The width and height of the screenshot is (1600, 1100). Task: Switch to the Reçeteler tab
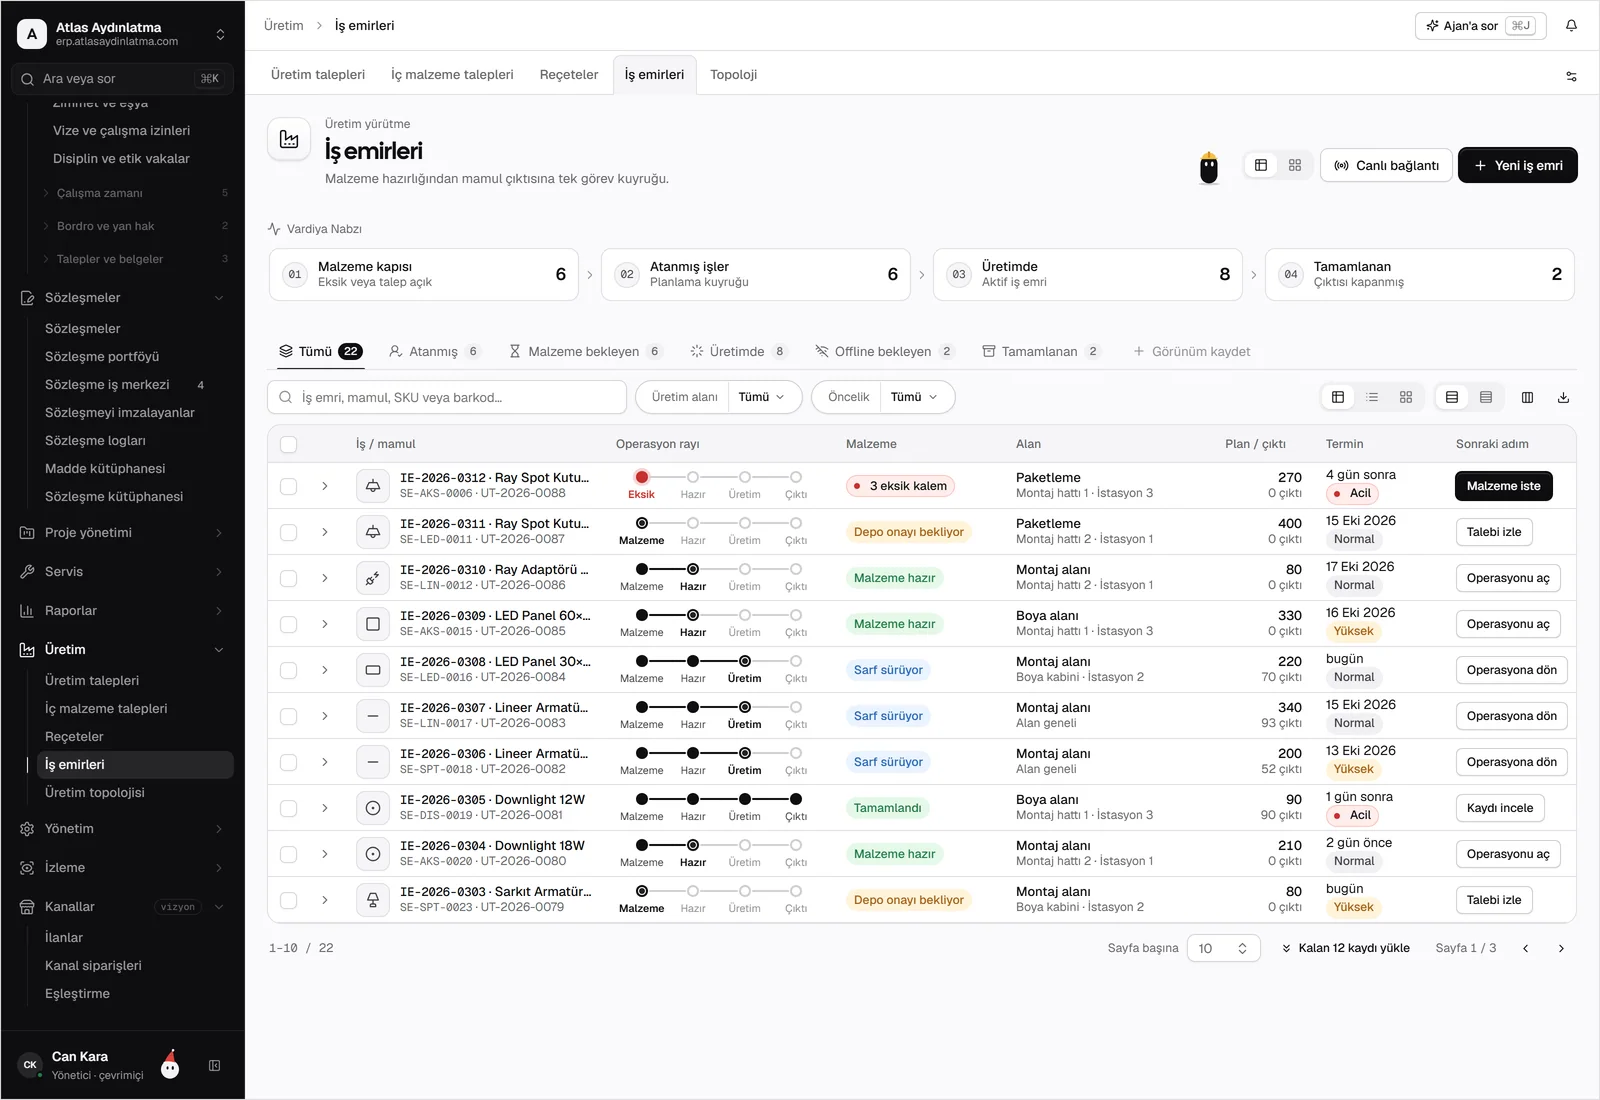(x=569, y=75)
